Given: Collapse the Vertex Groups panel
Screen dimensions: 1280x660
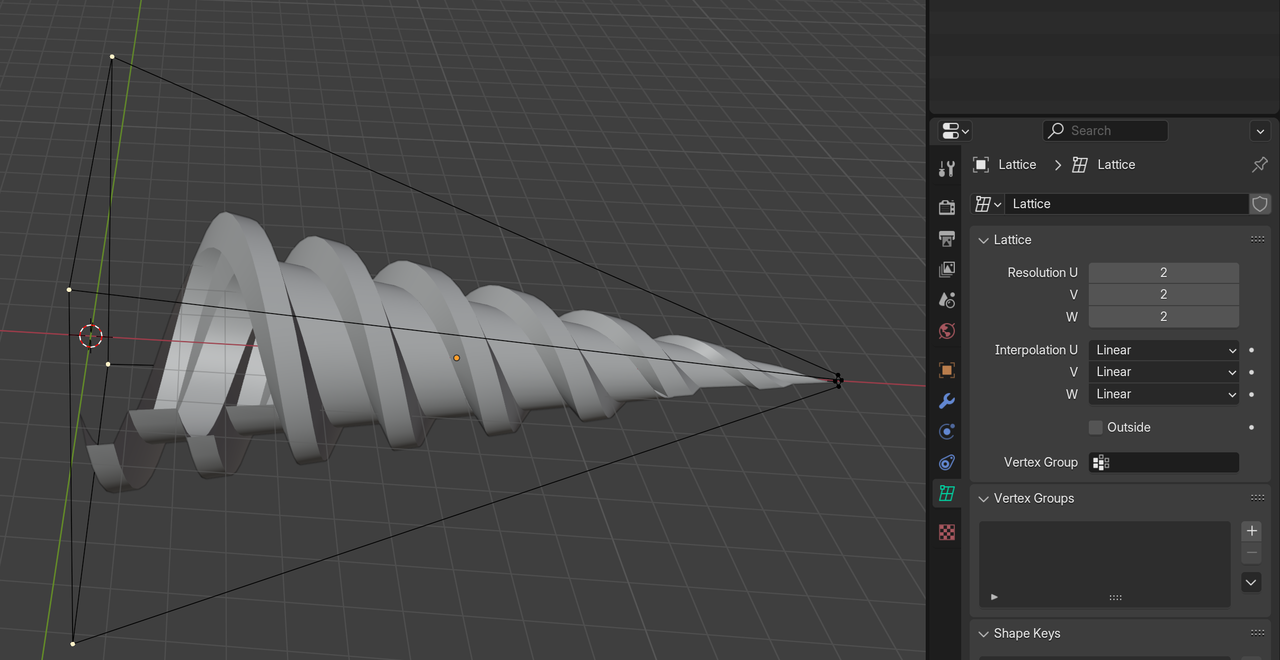Looking at the screenshot, I should click(984, 498).
